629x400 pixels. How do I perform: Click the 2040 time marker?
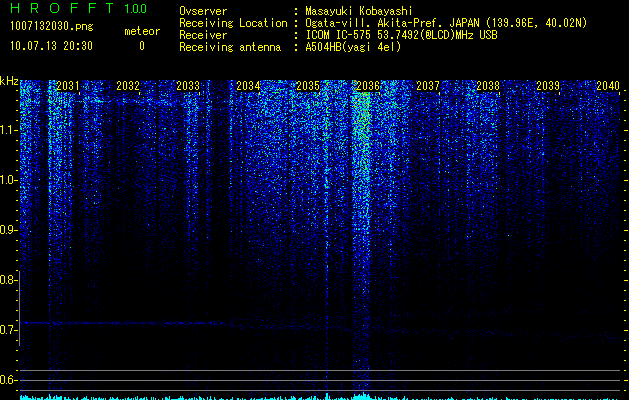pos(608,86)
